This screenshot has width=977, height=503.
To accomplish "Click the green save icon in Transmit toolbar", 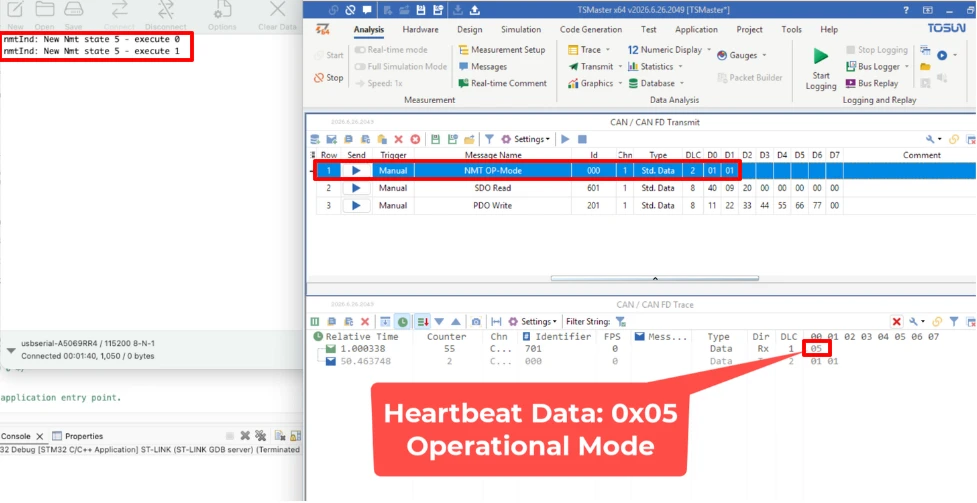I will (x=436, y=139).
